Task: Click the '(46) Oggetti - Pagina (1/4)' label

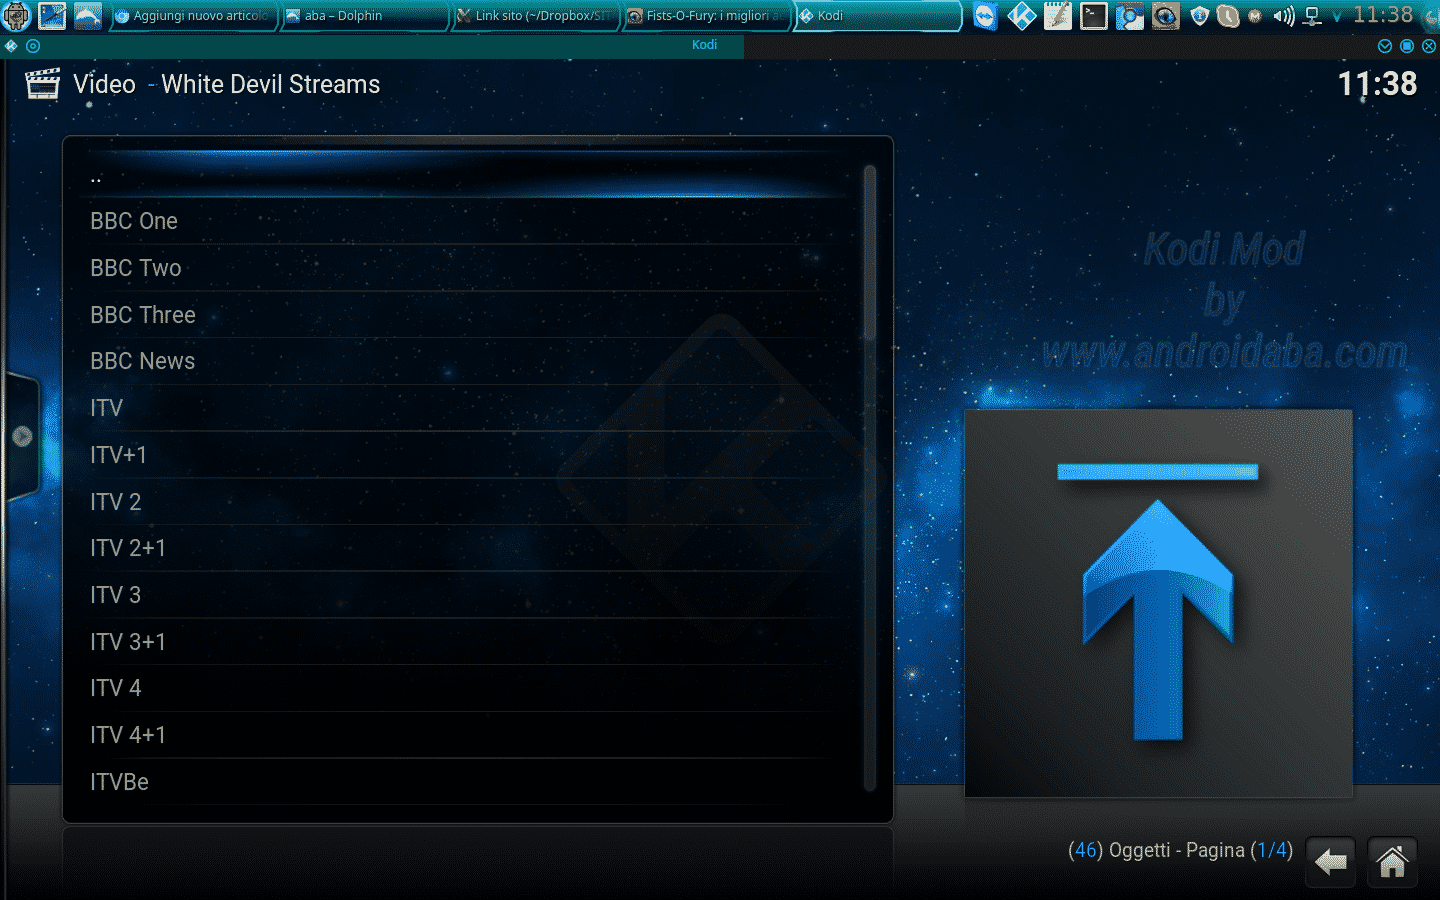Action: [x=1180, y=850]
